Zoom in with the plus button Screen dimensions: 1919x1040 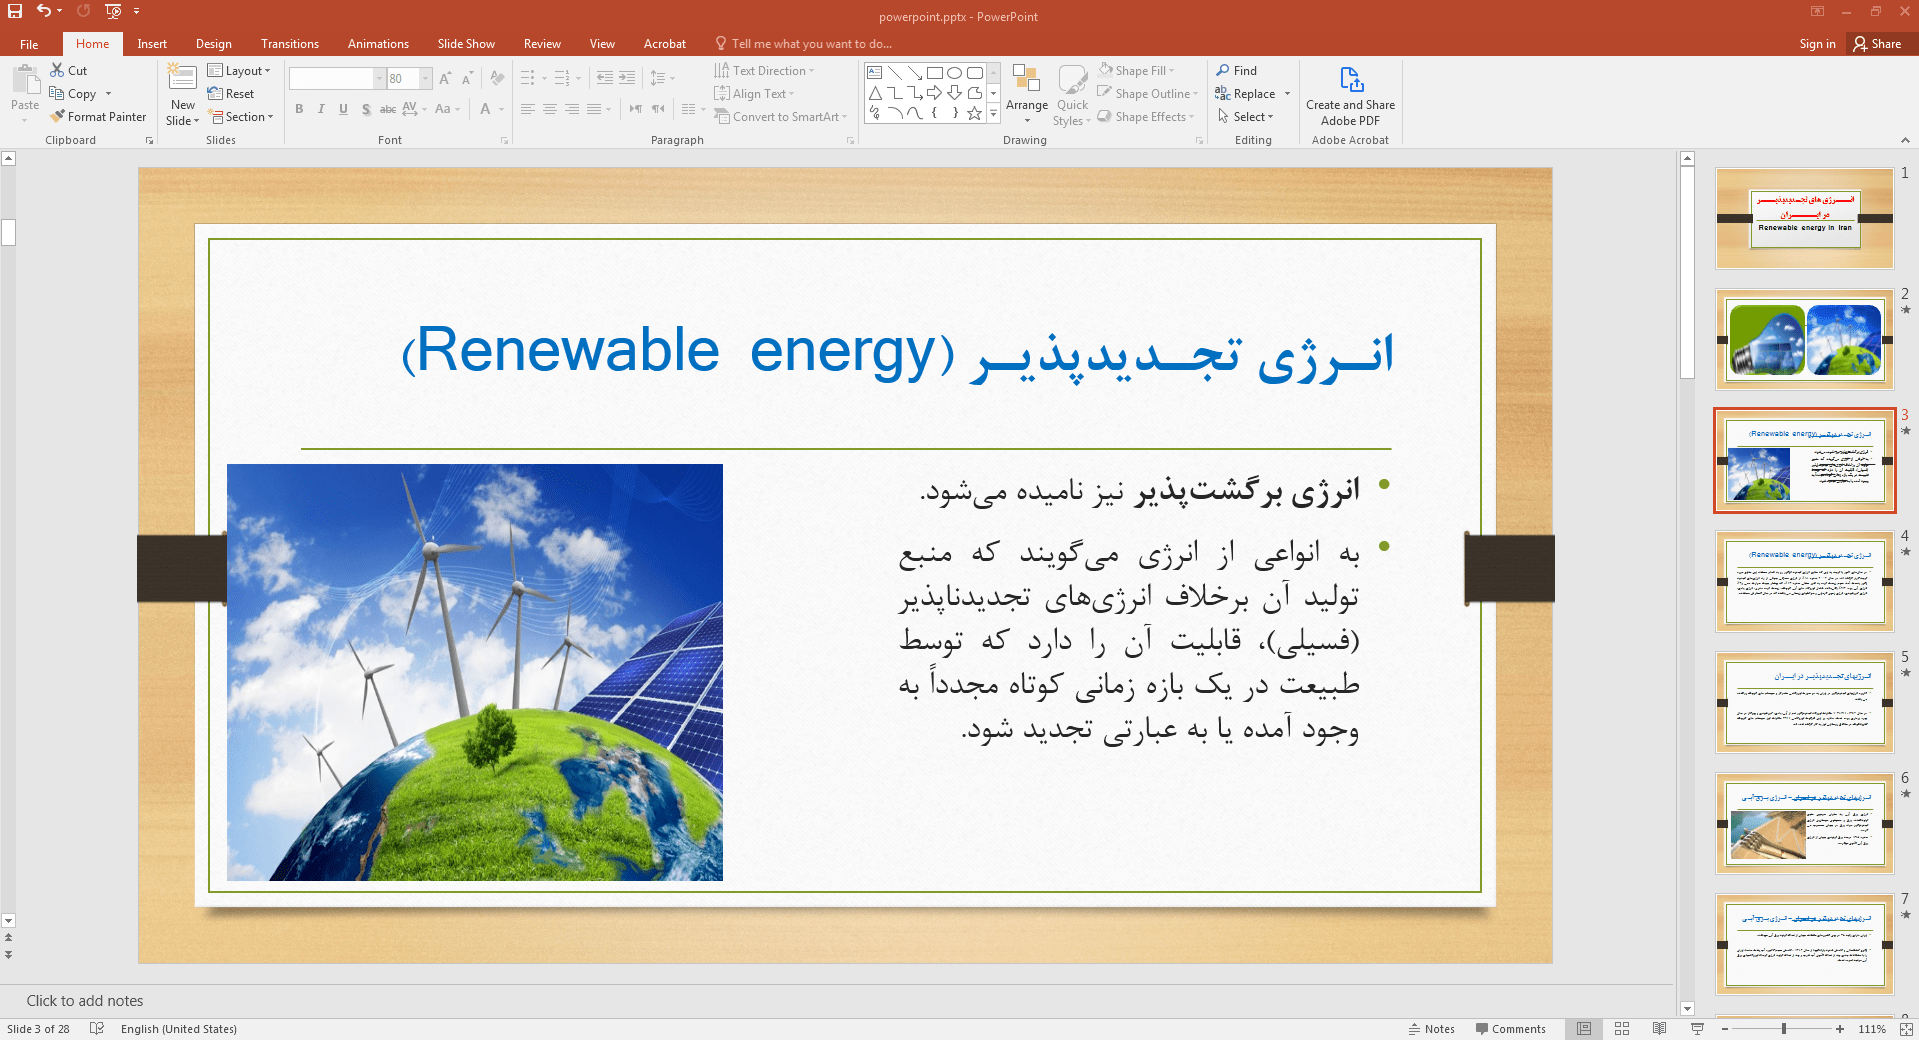tap(1840, 1029)
